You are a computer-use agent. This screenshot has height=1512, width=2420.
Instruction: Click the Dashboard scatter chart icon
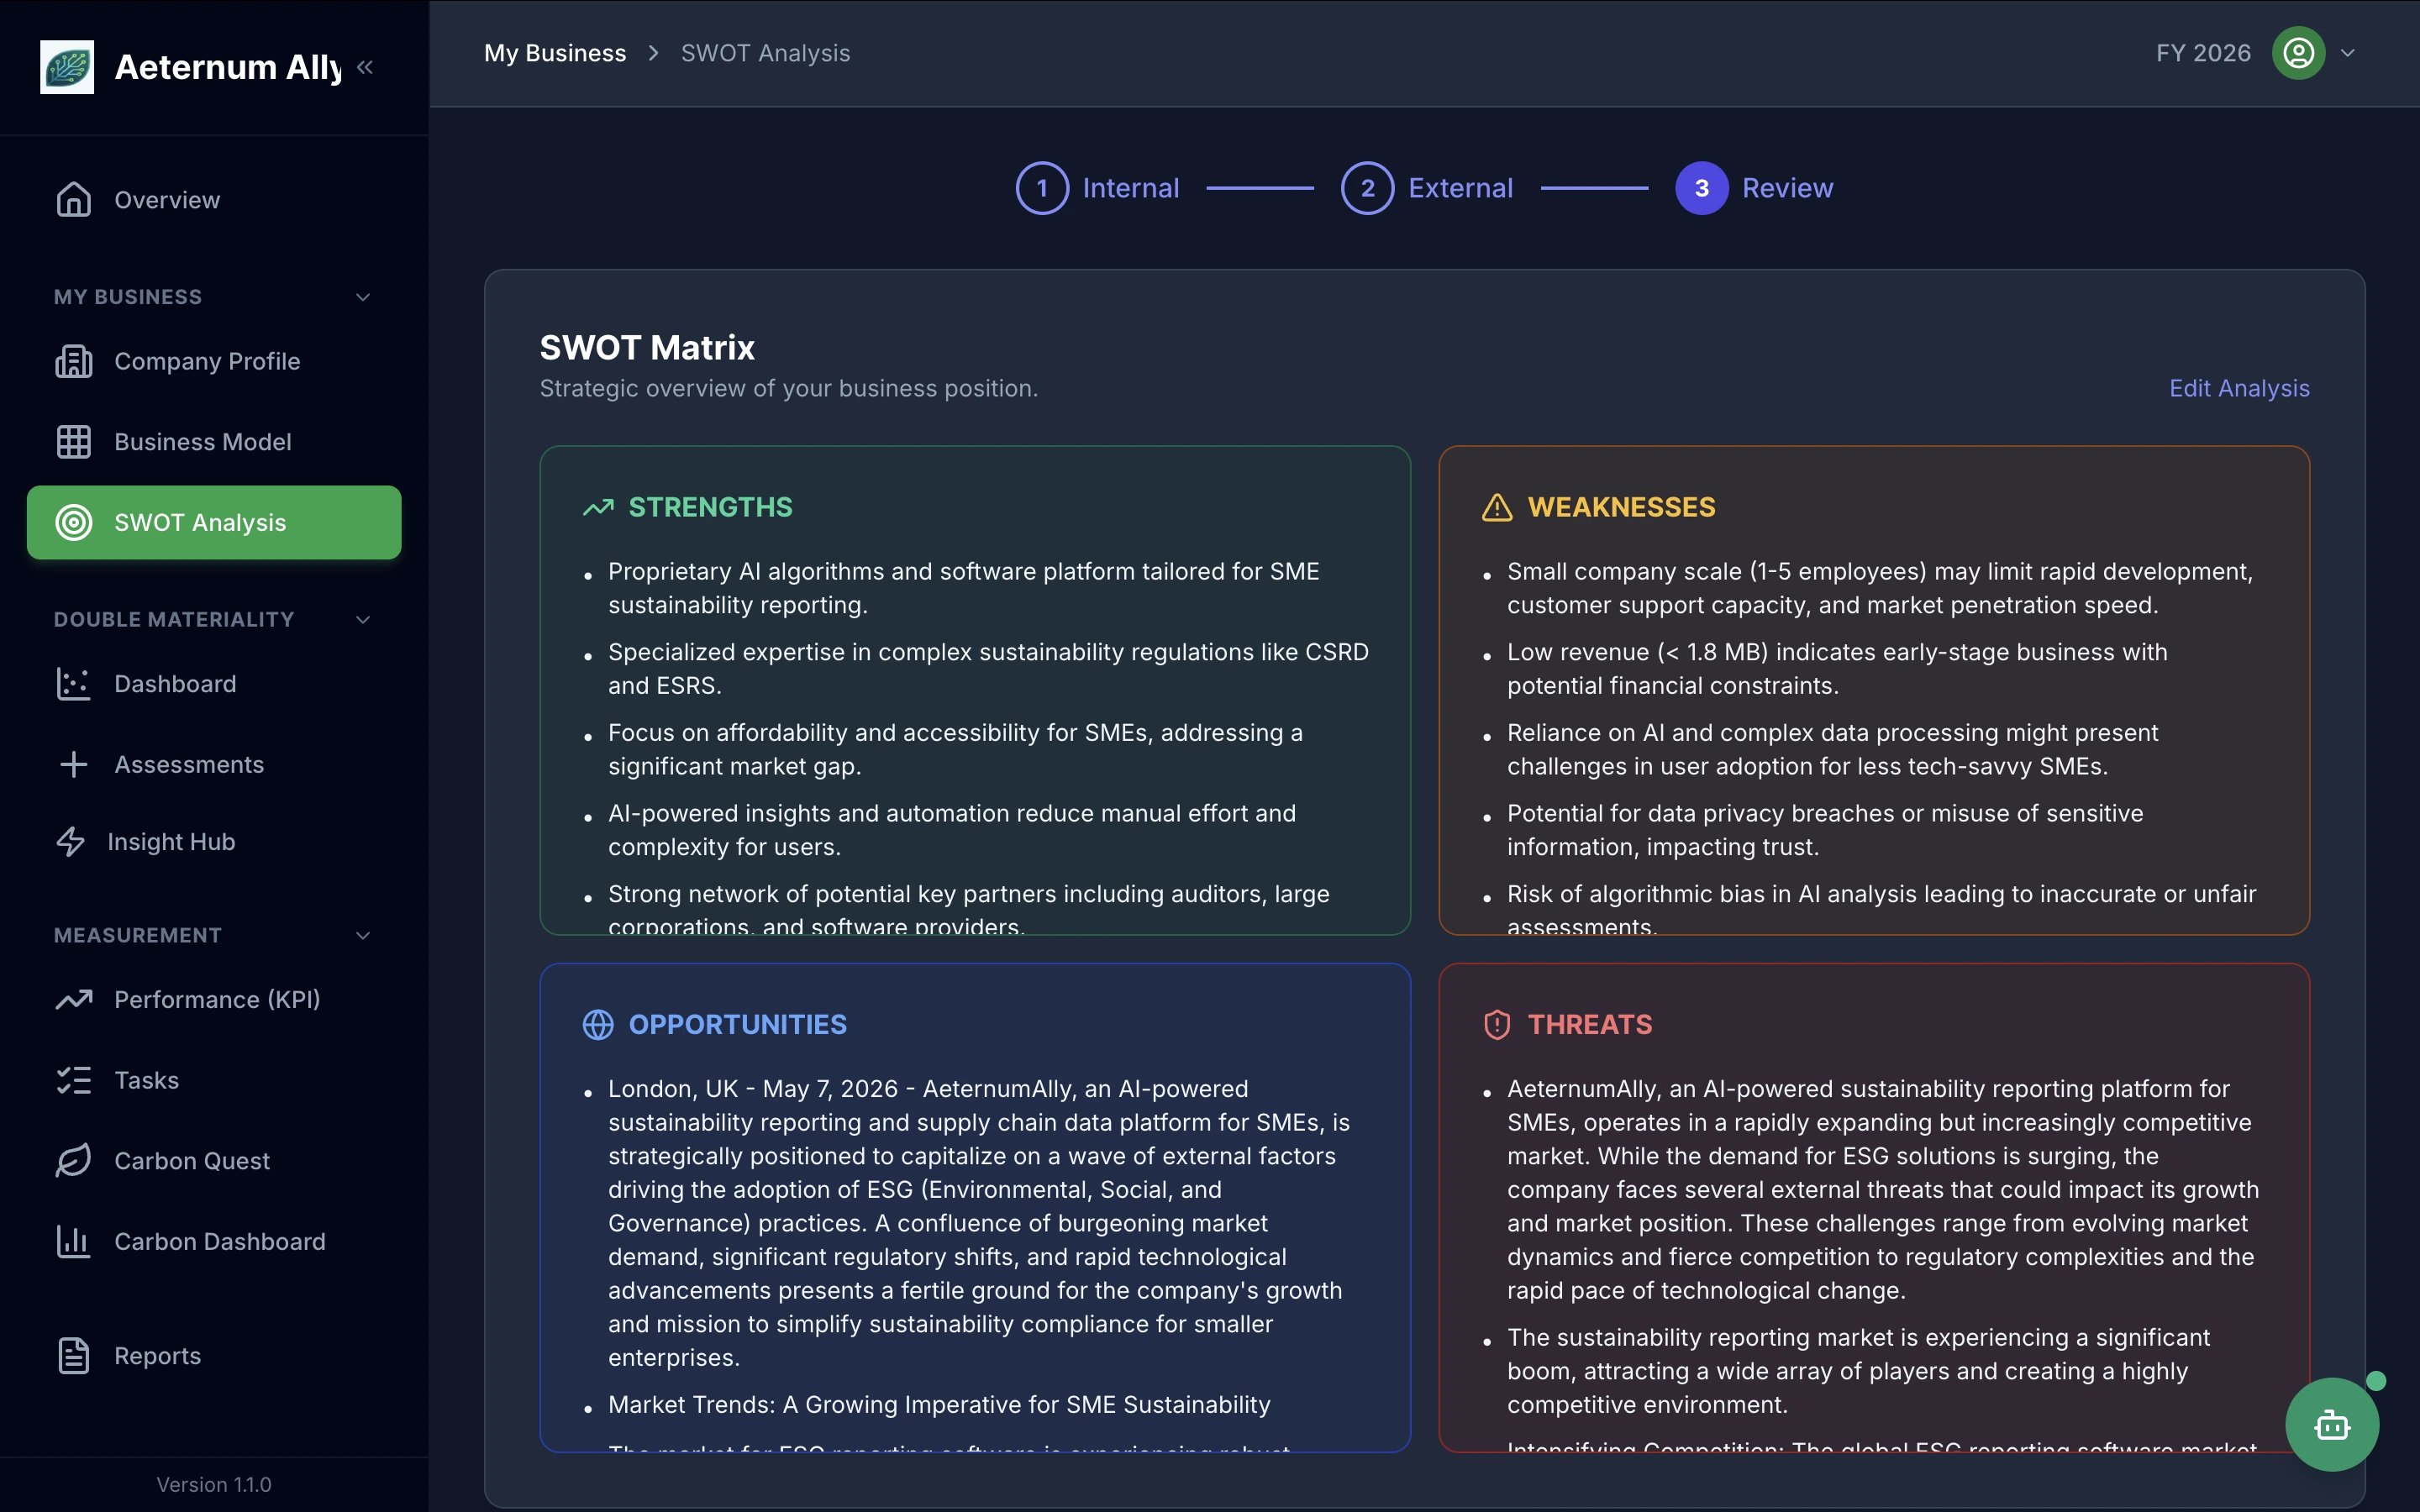pyautogui.click(x=73, y=684)
